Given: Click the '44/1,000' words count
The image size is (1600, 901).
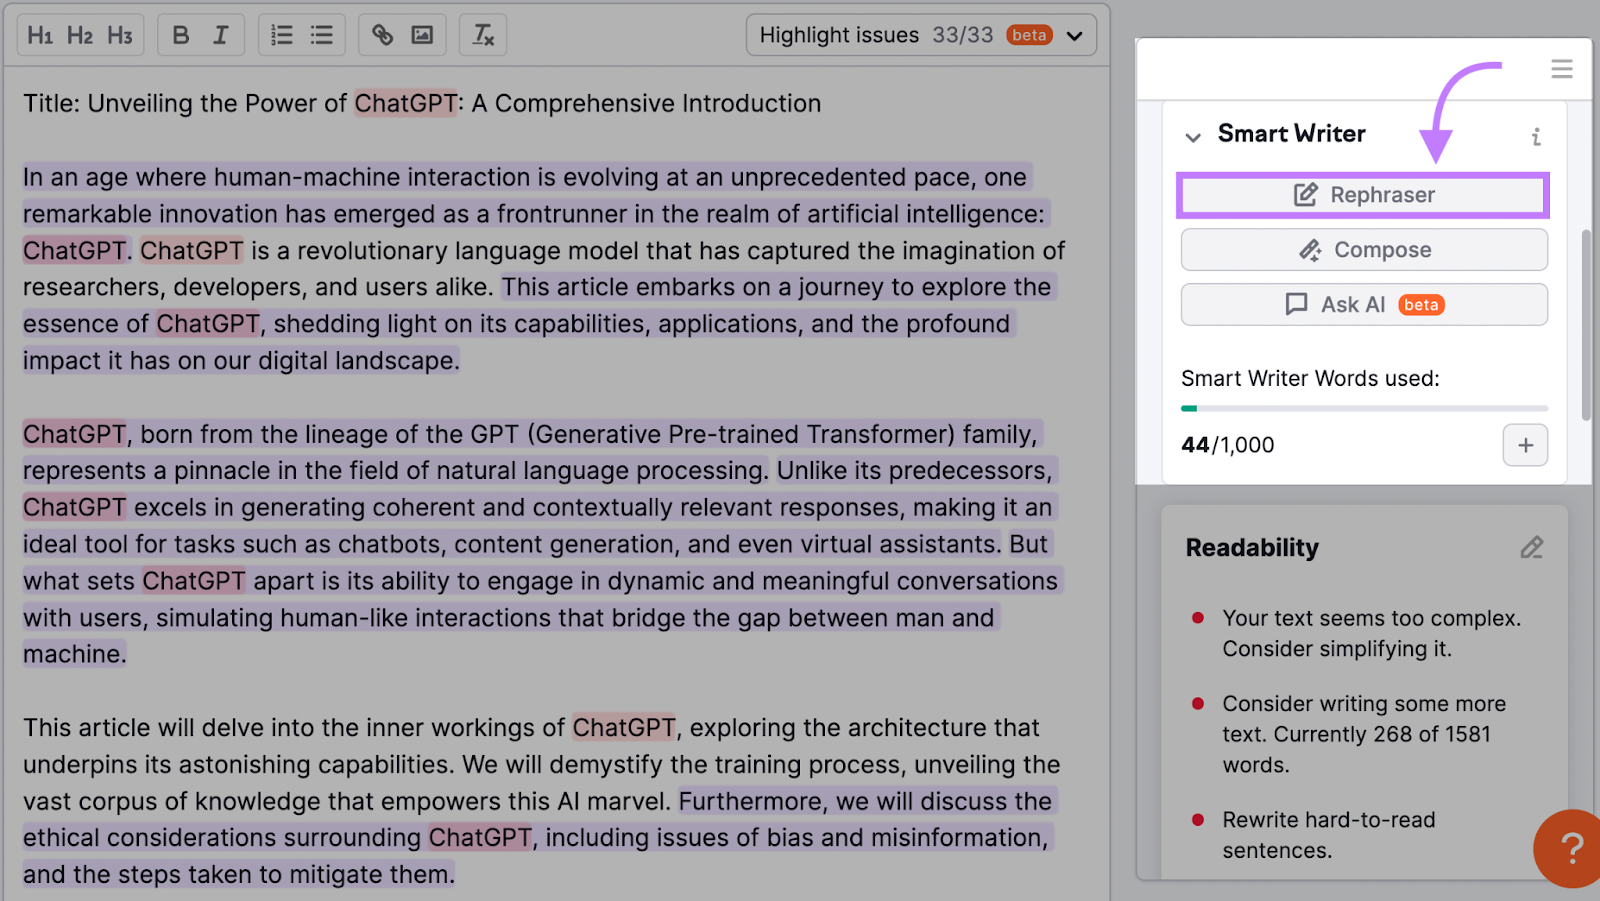Looking at the screenshot, I should [1228, 445].
